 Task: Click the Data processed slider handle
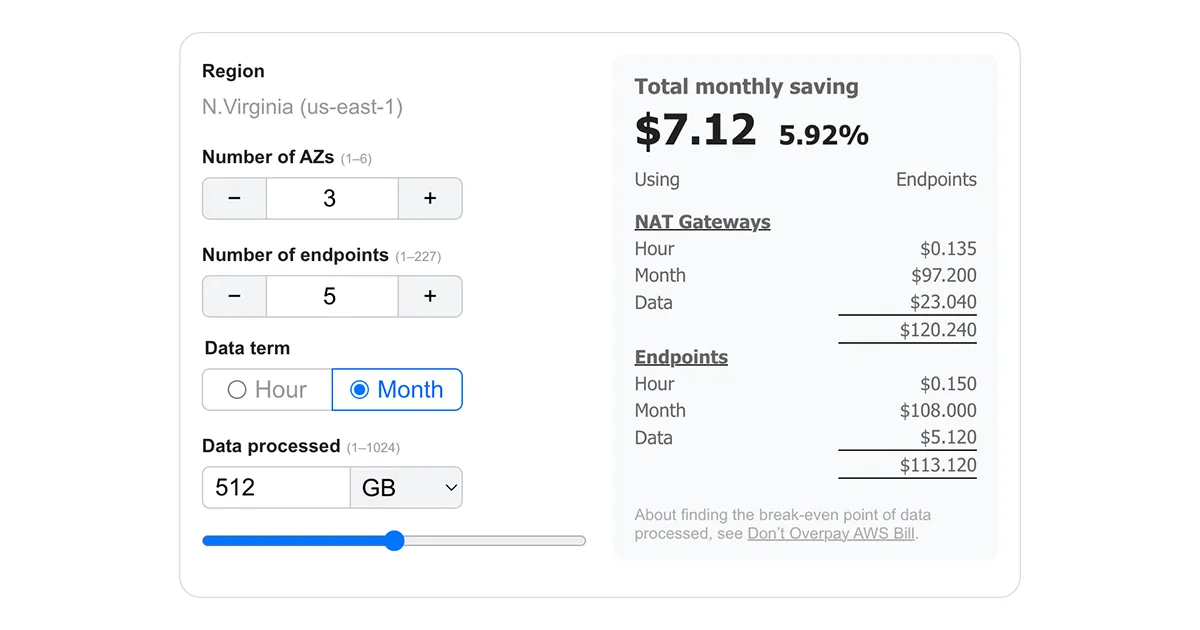(394, 541)
